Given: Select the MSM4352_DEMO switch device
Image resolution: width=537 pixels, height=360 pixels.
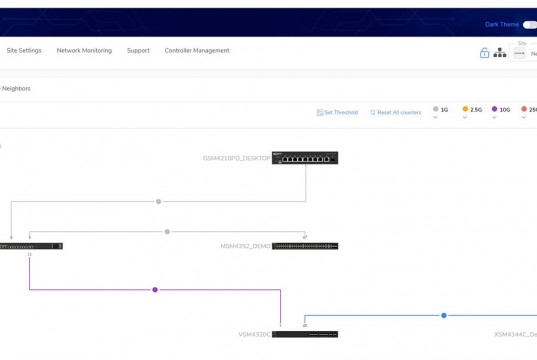Looking at the screenshot, I should pyautogui.click(x=305, y=246).
